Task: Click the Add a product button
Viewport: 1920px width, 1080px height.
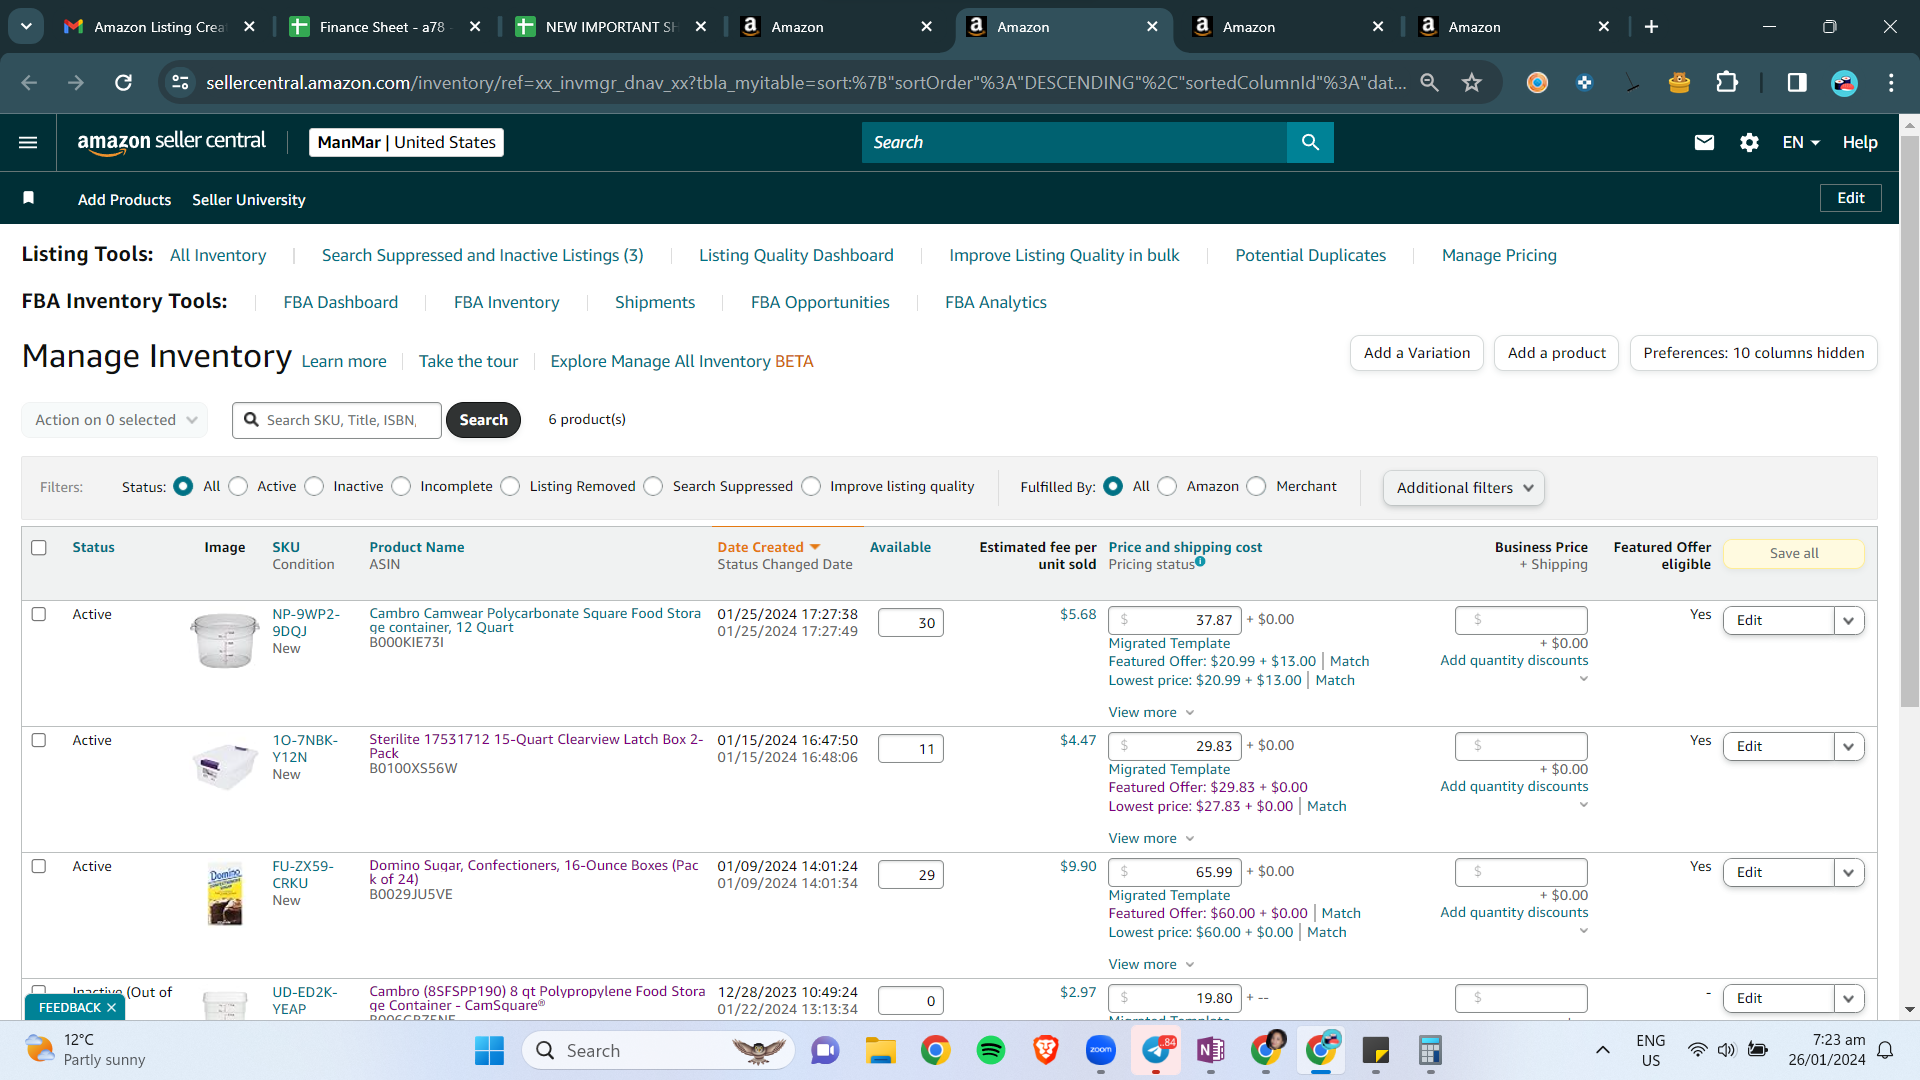Action: 1556,353
